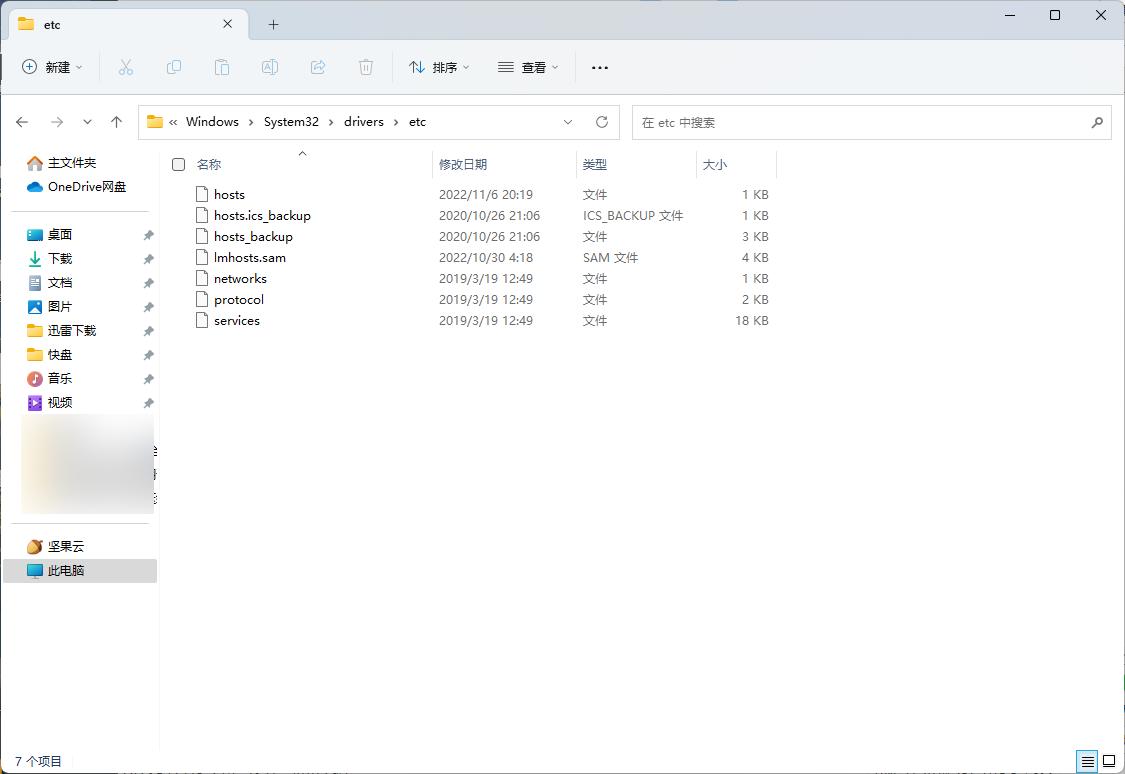This screenshot has width=1125, height=774.
Task: Open the address bar history dropdown
Action: (568, 122)
